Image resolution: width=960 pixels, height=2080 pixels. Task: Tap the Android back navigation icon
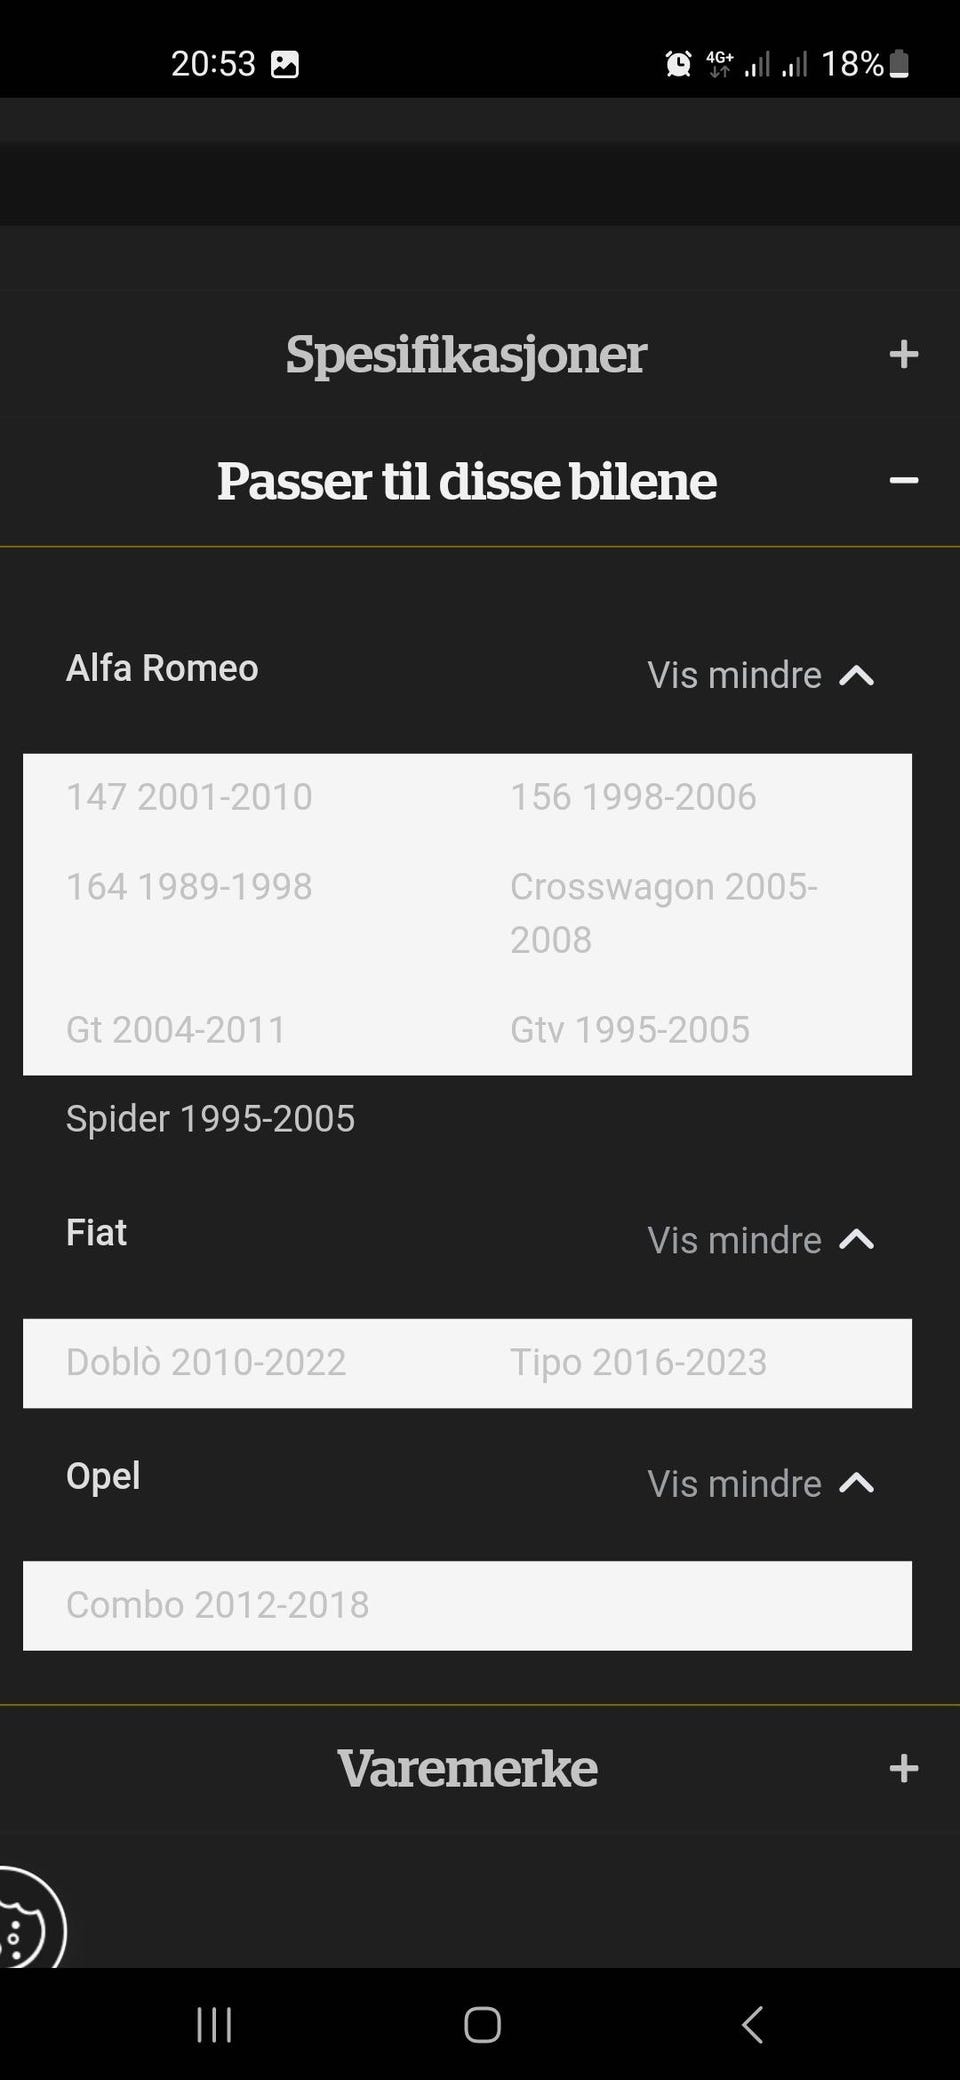pyautogui.click(x=752, y=2025)
